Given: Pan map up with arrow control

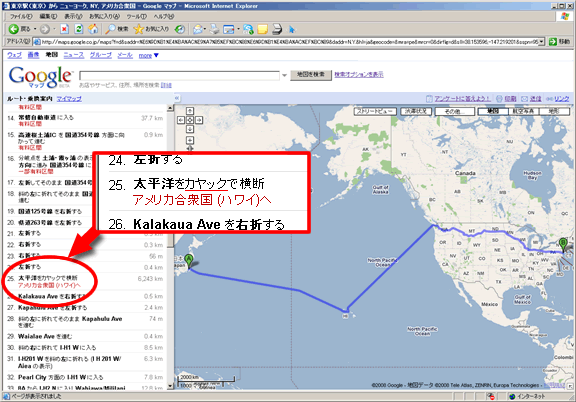Looking at the screenshot, I should pyautogui.click(x=190, y=111).
